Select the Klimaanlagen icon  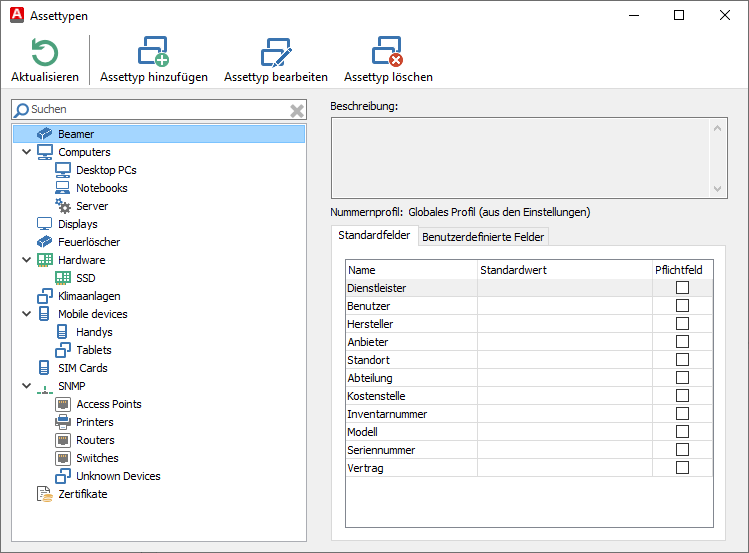pyautogui.click(x=44, y=296)
